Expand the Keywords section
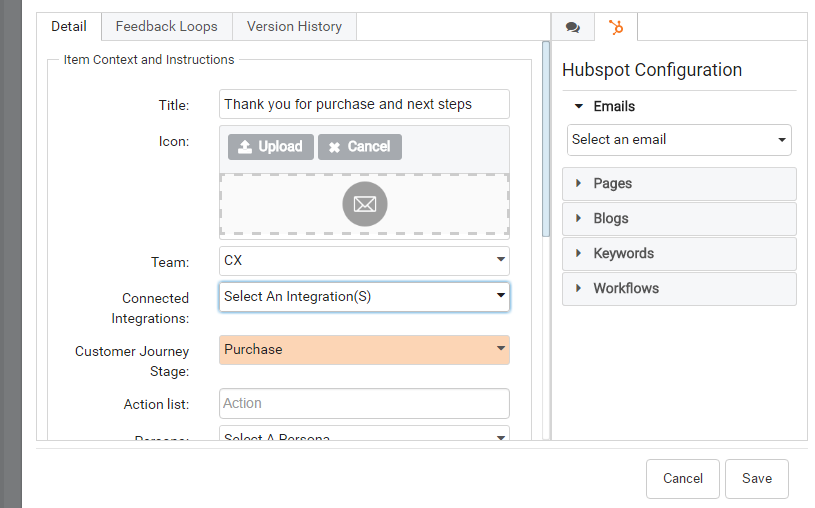This screenshot has height=508, width=815. [x=679, y=254]
